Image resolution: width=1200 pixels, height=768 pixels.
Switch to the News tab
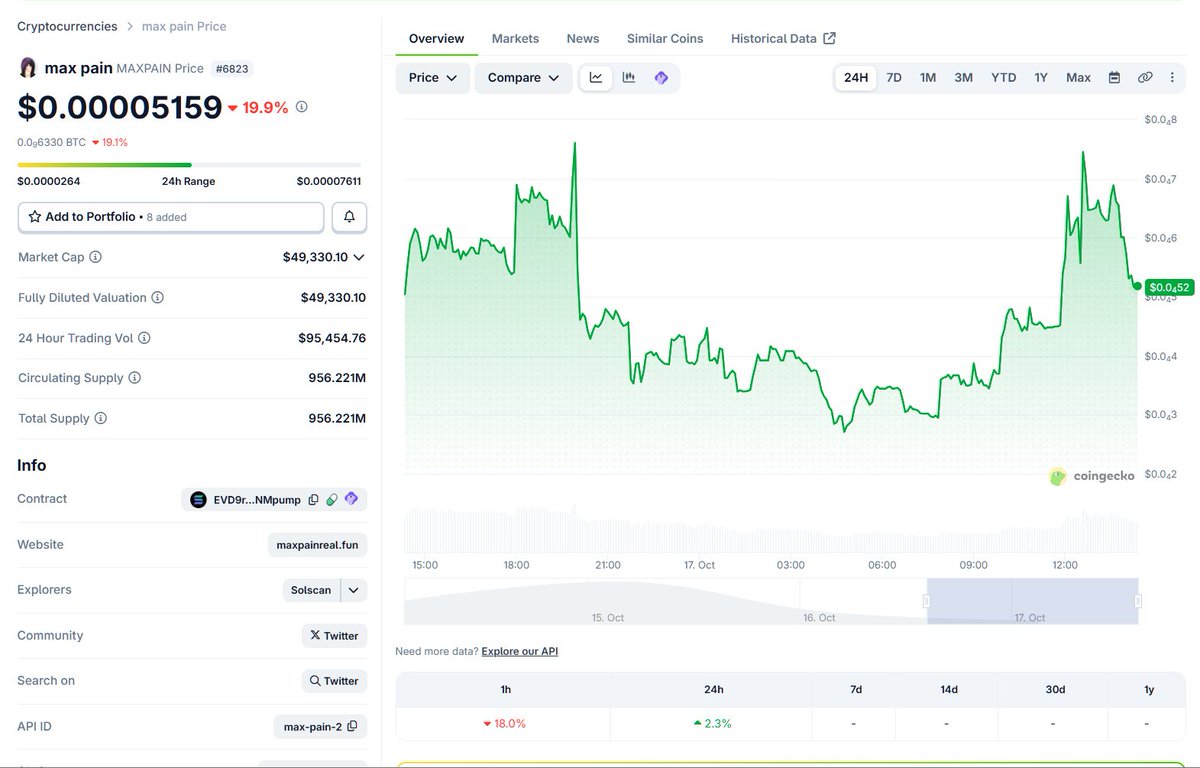coord(583,38)
